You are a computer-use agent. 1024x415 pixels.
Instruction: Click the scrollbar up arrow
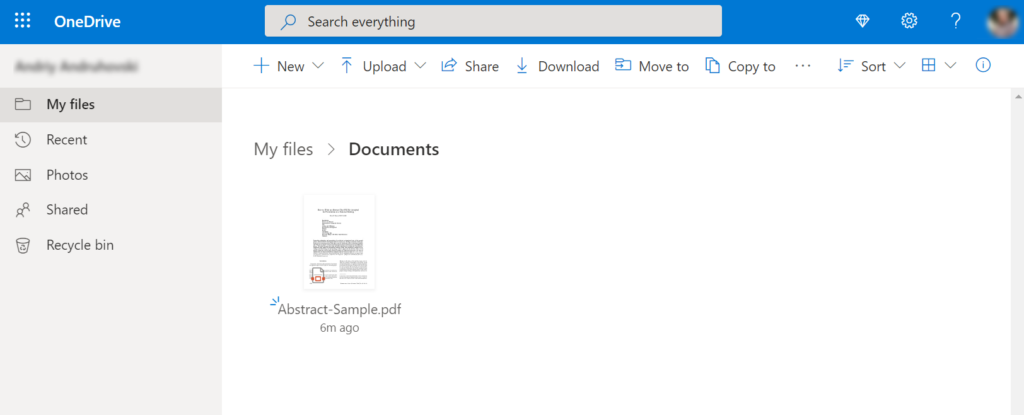(x=1018, y=97)
